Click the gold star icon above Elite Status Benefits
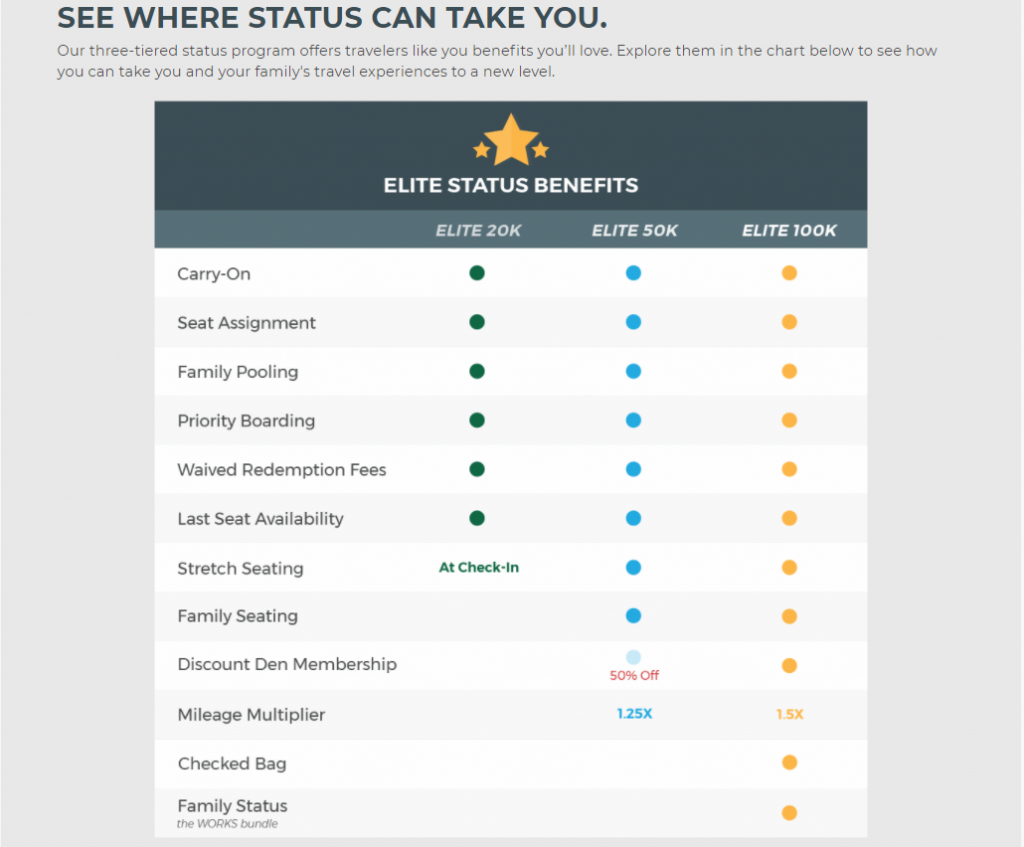This screenshot has width=1024, height=847. point(511,140)
